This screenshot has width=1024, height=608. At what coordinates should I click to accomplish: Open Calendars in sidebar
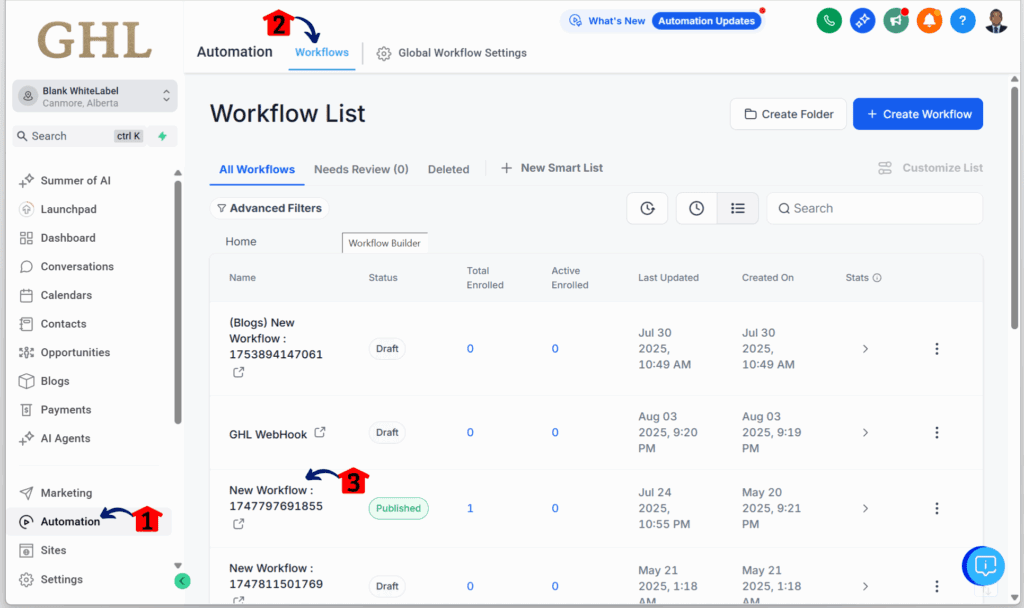[65, 295]
